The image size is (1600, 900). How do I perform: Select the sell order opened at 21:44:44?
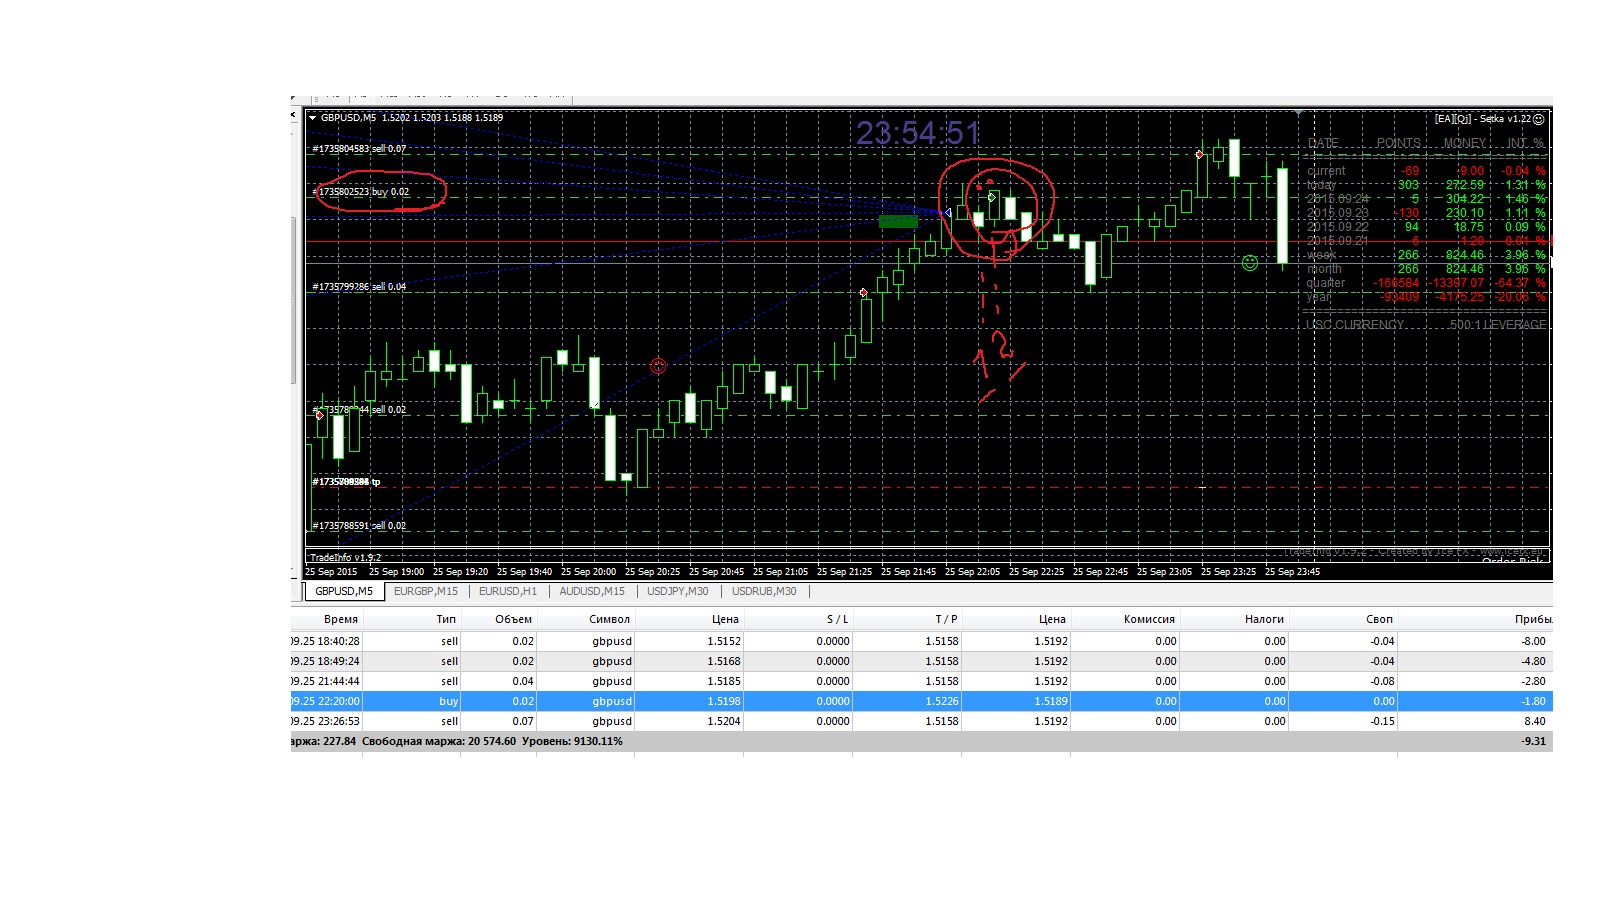(921, 681)
